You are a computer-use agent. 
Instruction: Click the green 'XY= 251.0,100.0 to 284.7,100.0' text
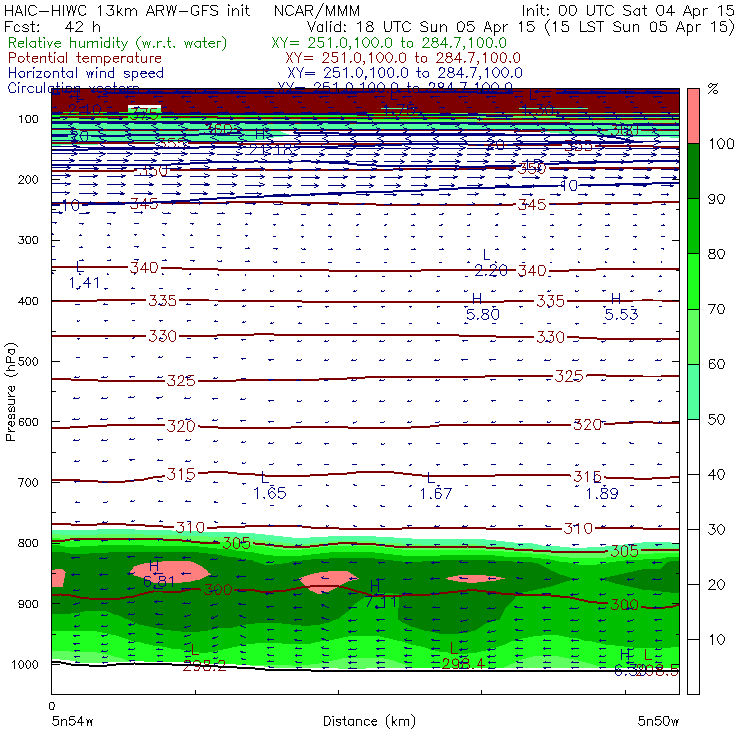tap(389, 43)
